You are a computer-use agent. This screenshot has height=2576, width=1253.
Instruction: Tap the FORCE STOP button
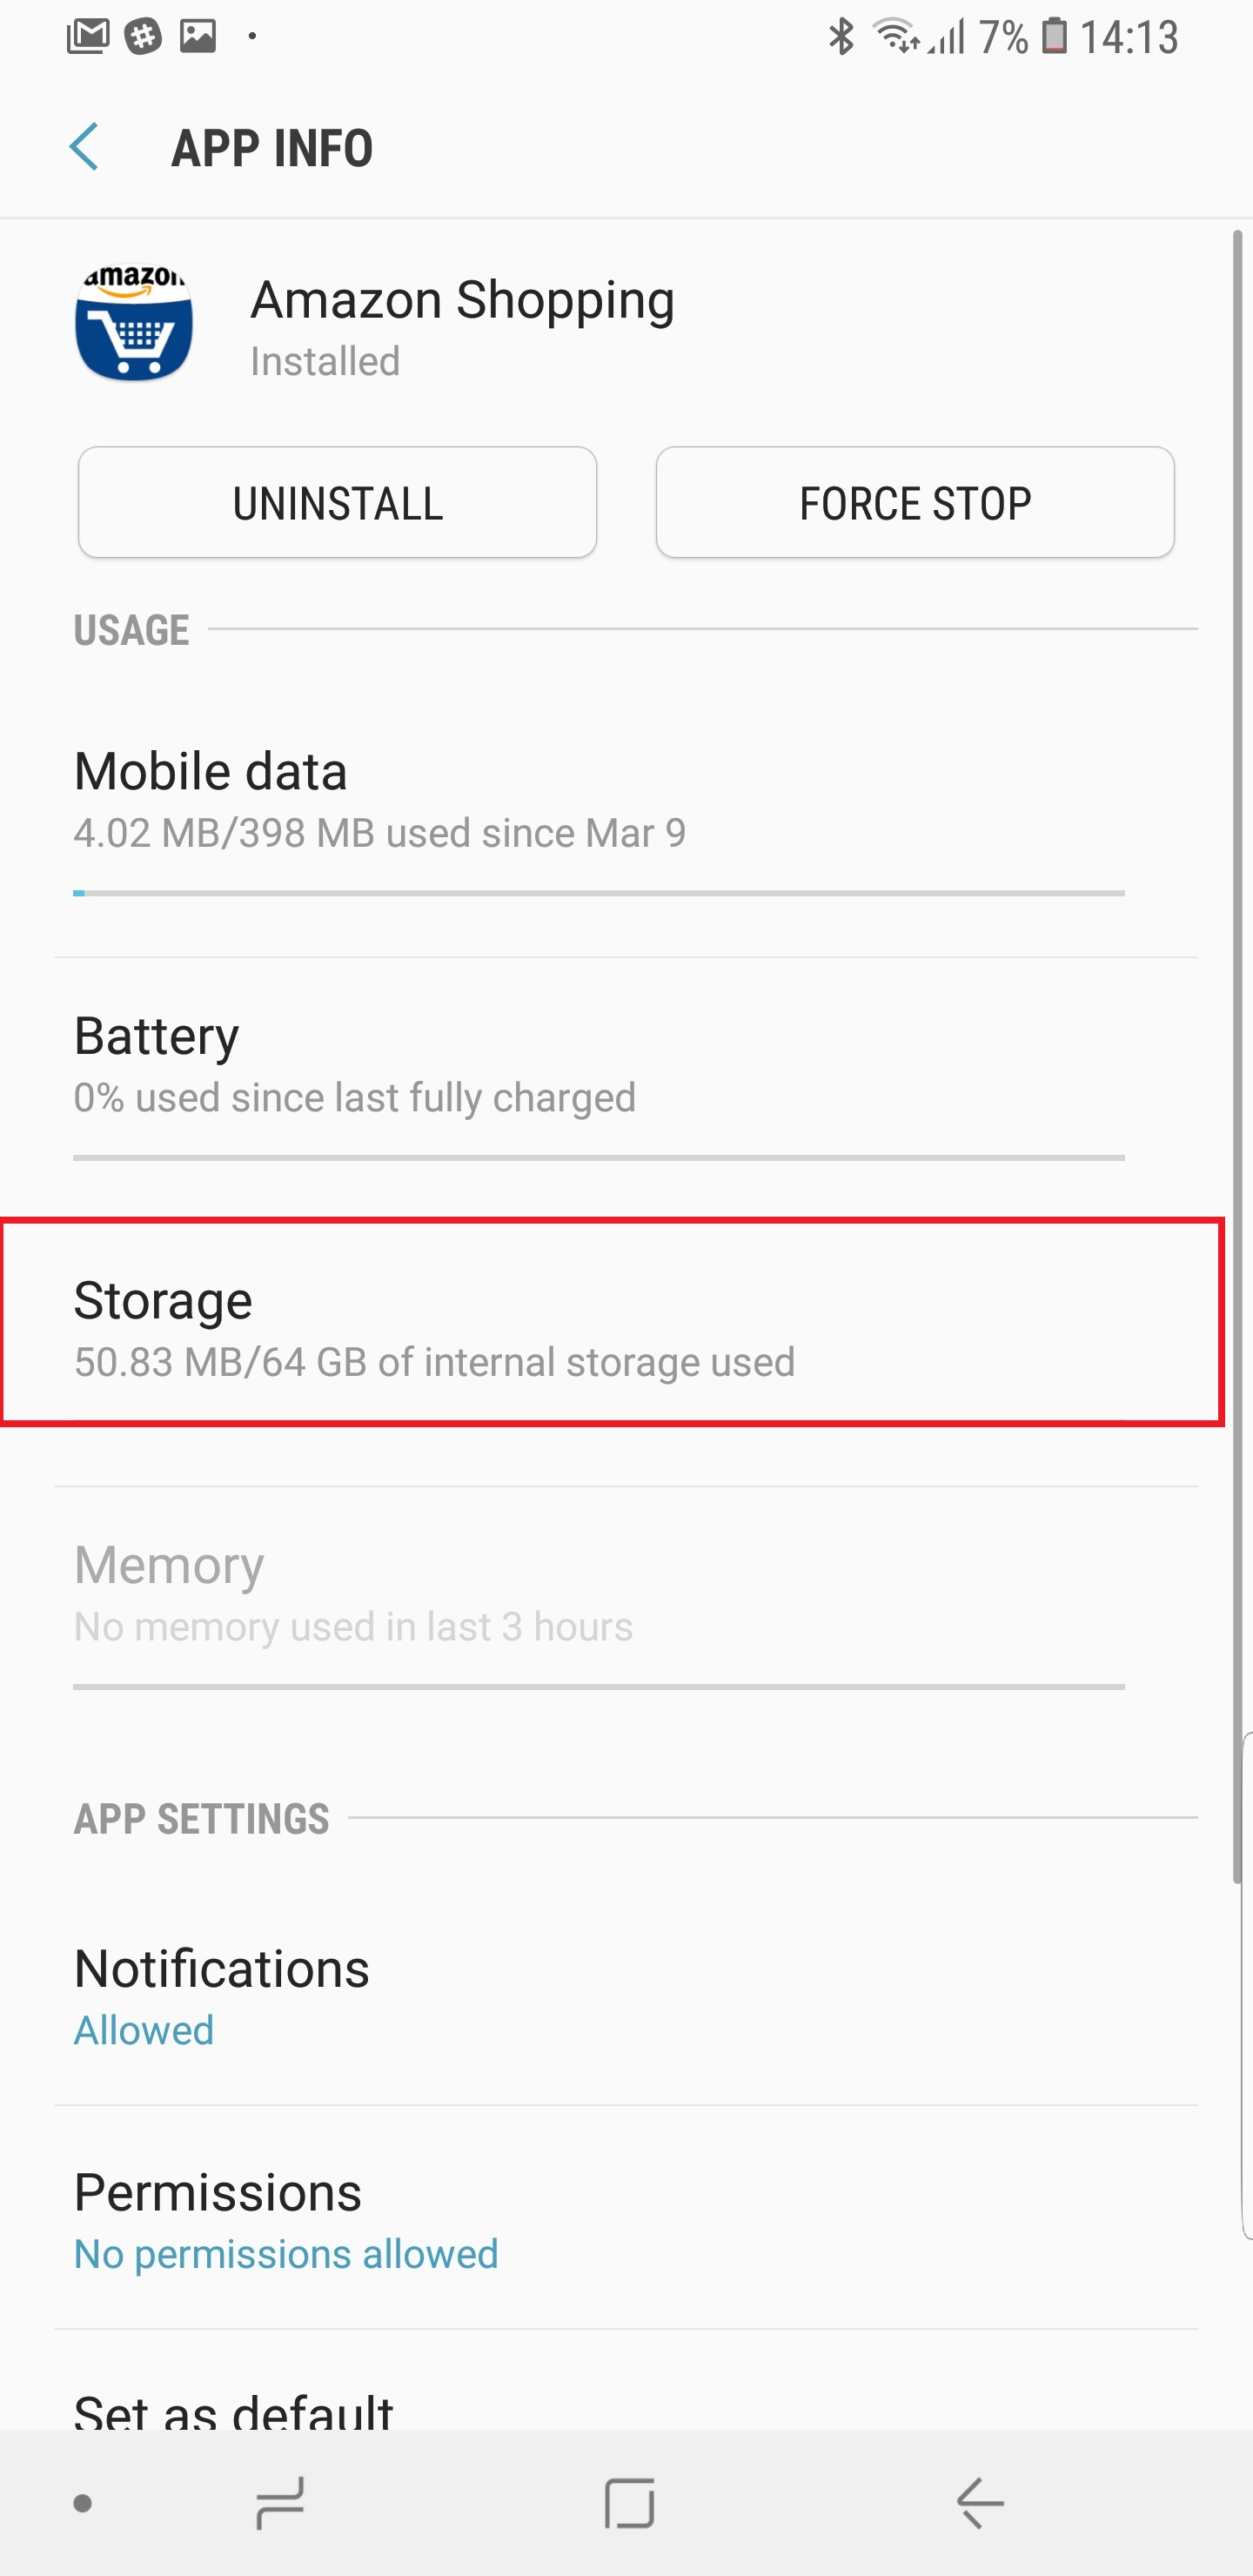(915, 502)
